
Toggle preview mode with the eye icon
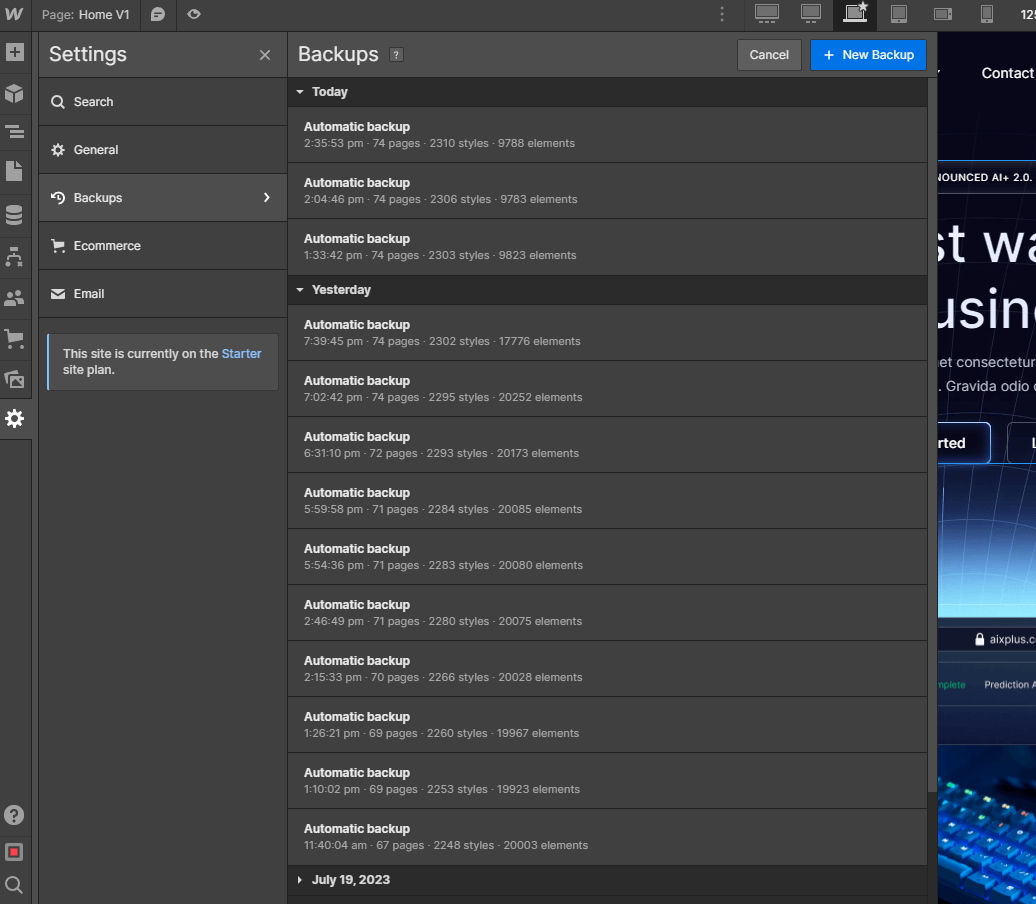(193, 15)
